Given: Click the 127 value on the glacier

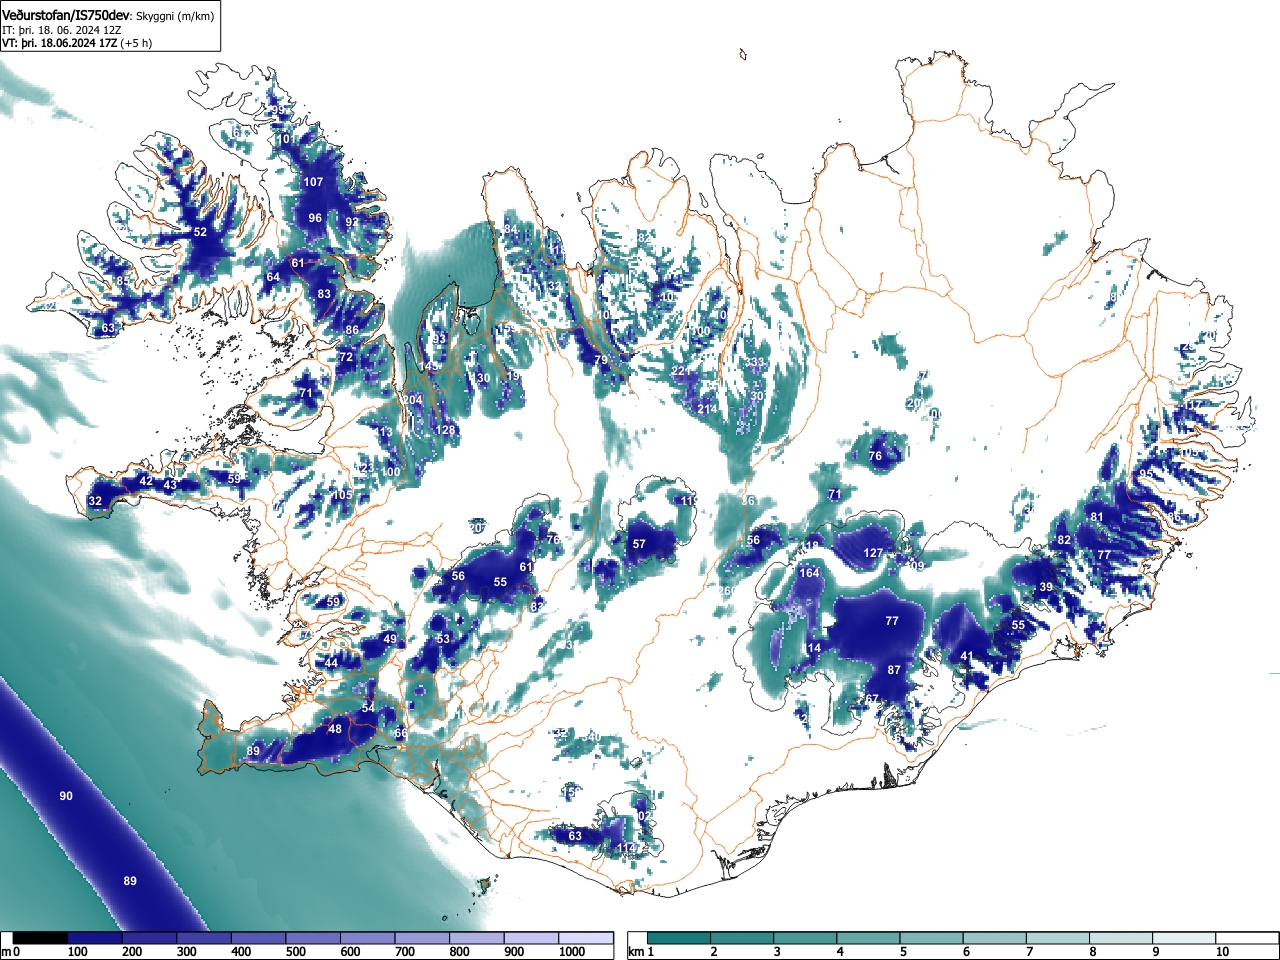Looking at the screenshot, I should [x=874, y=553].
